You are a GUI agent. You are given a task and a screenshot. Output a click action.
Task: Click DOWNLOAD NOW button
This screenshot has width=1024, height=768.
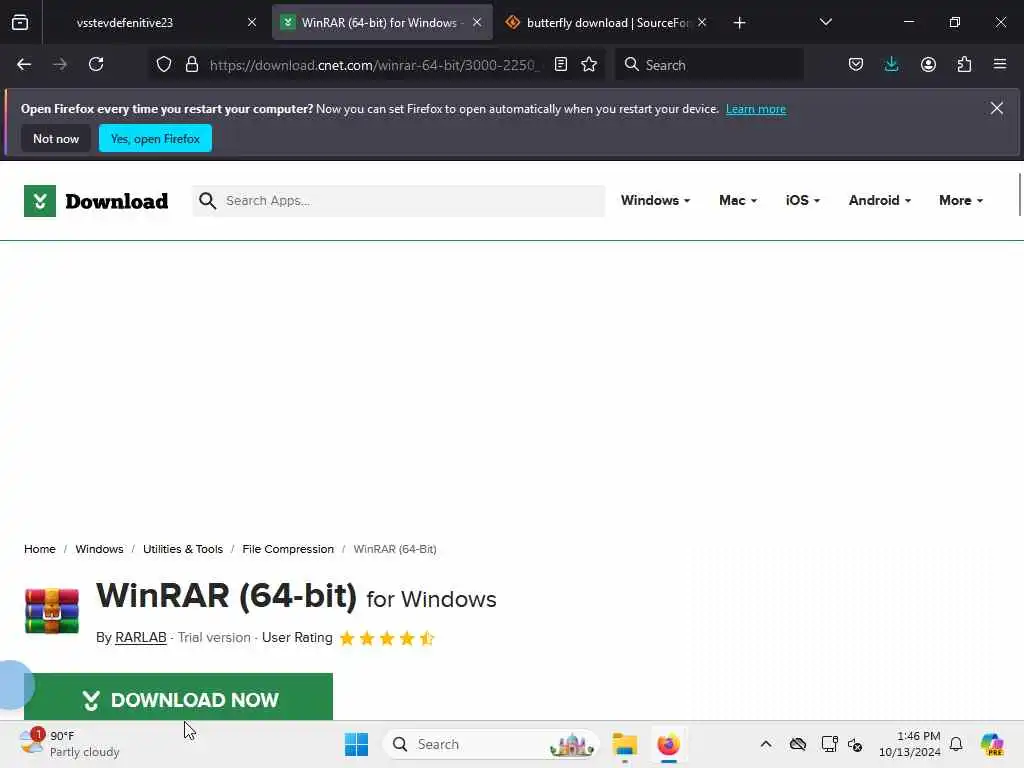(x=178, y=697)
